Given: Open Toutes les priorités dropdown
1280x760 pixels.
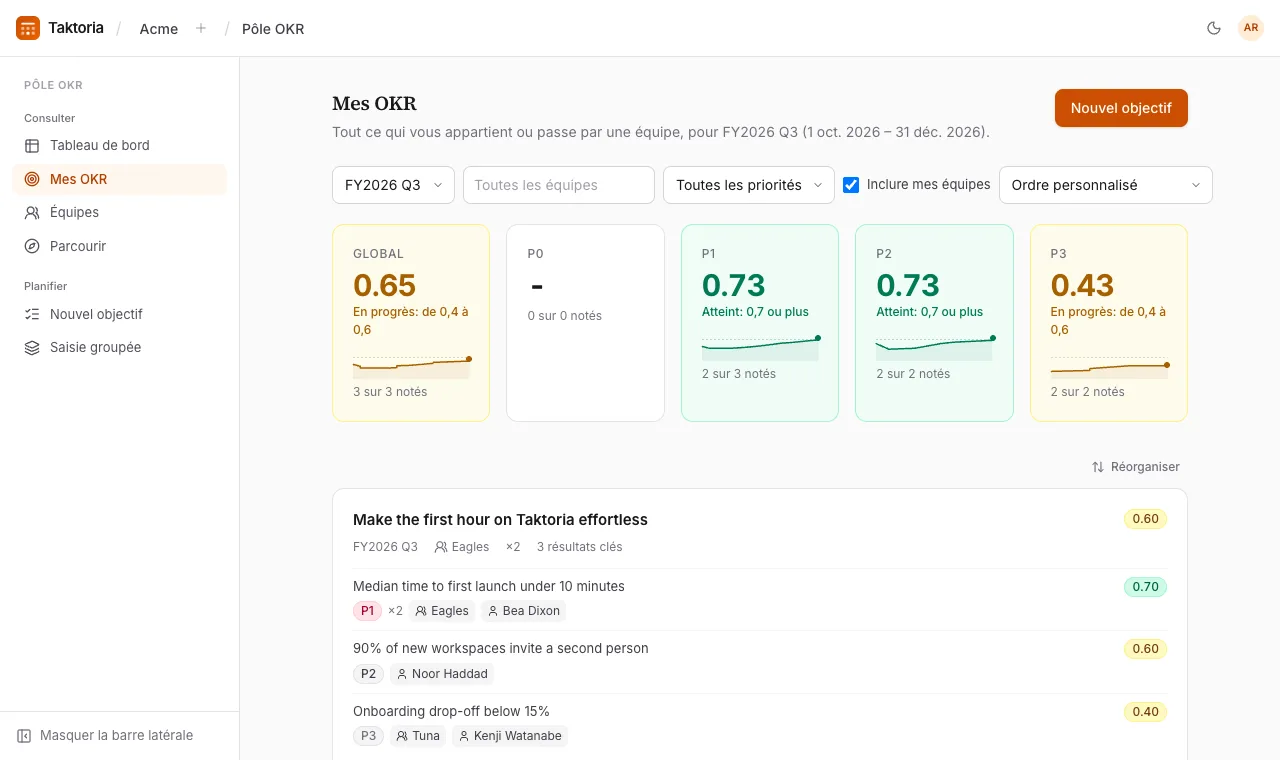Looking at the screenshot, I should point(749,185).
